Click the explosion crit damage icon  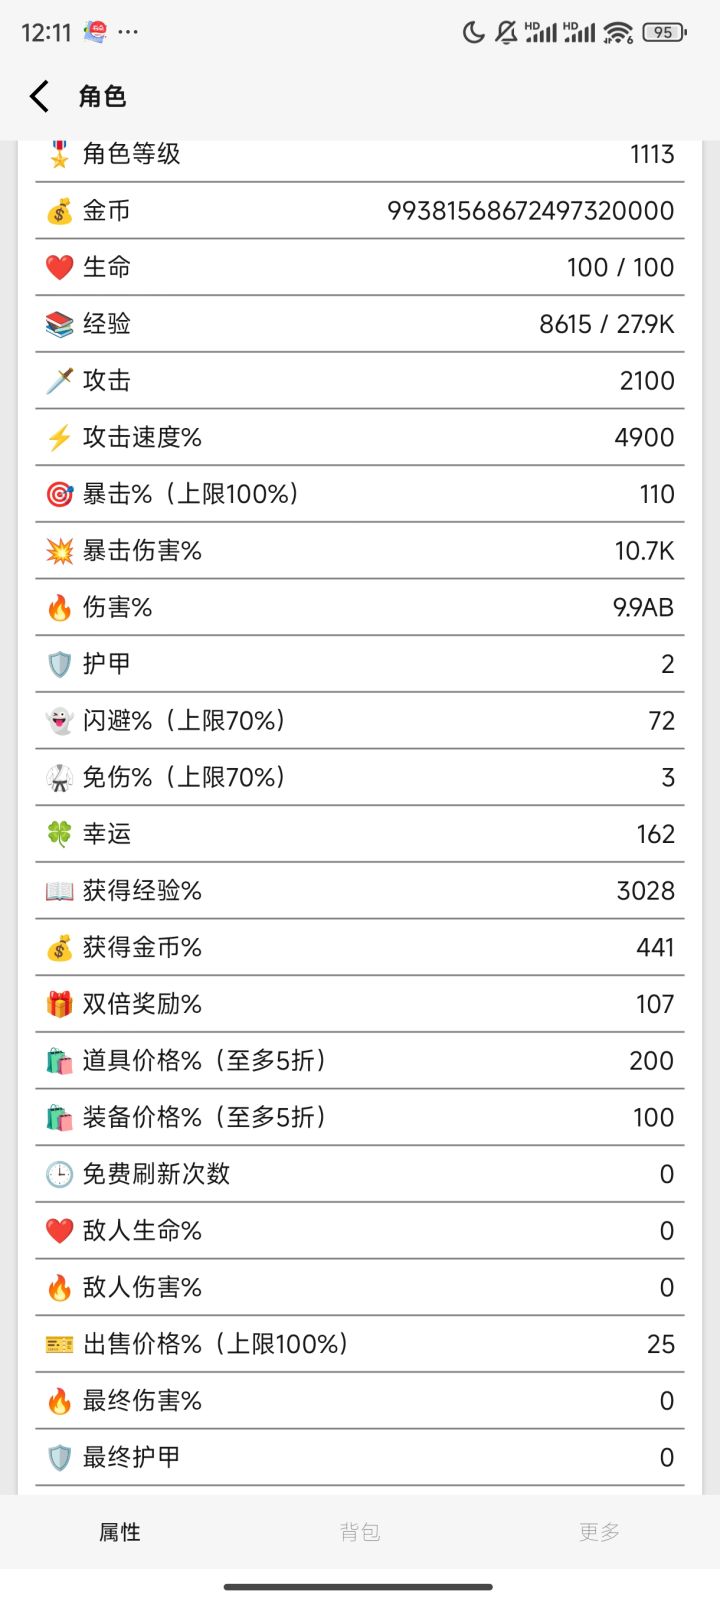59,551
